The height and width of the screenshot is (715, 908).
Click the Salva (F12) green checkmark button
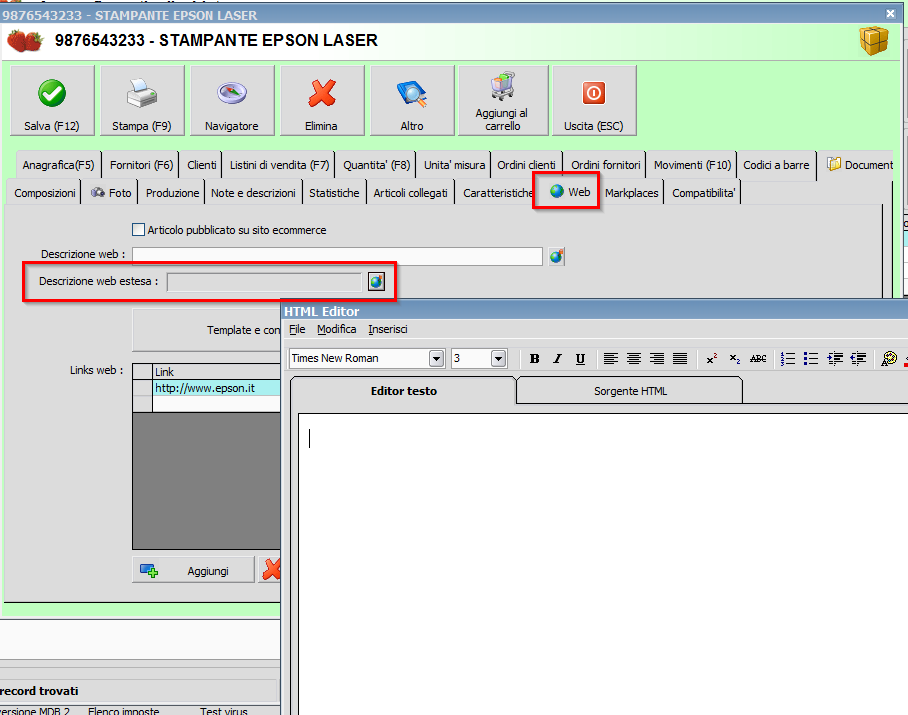pyautogui.click(x=52, y=101)
